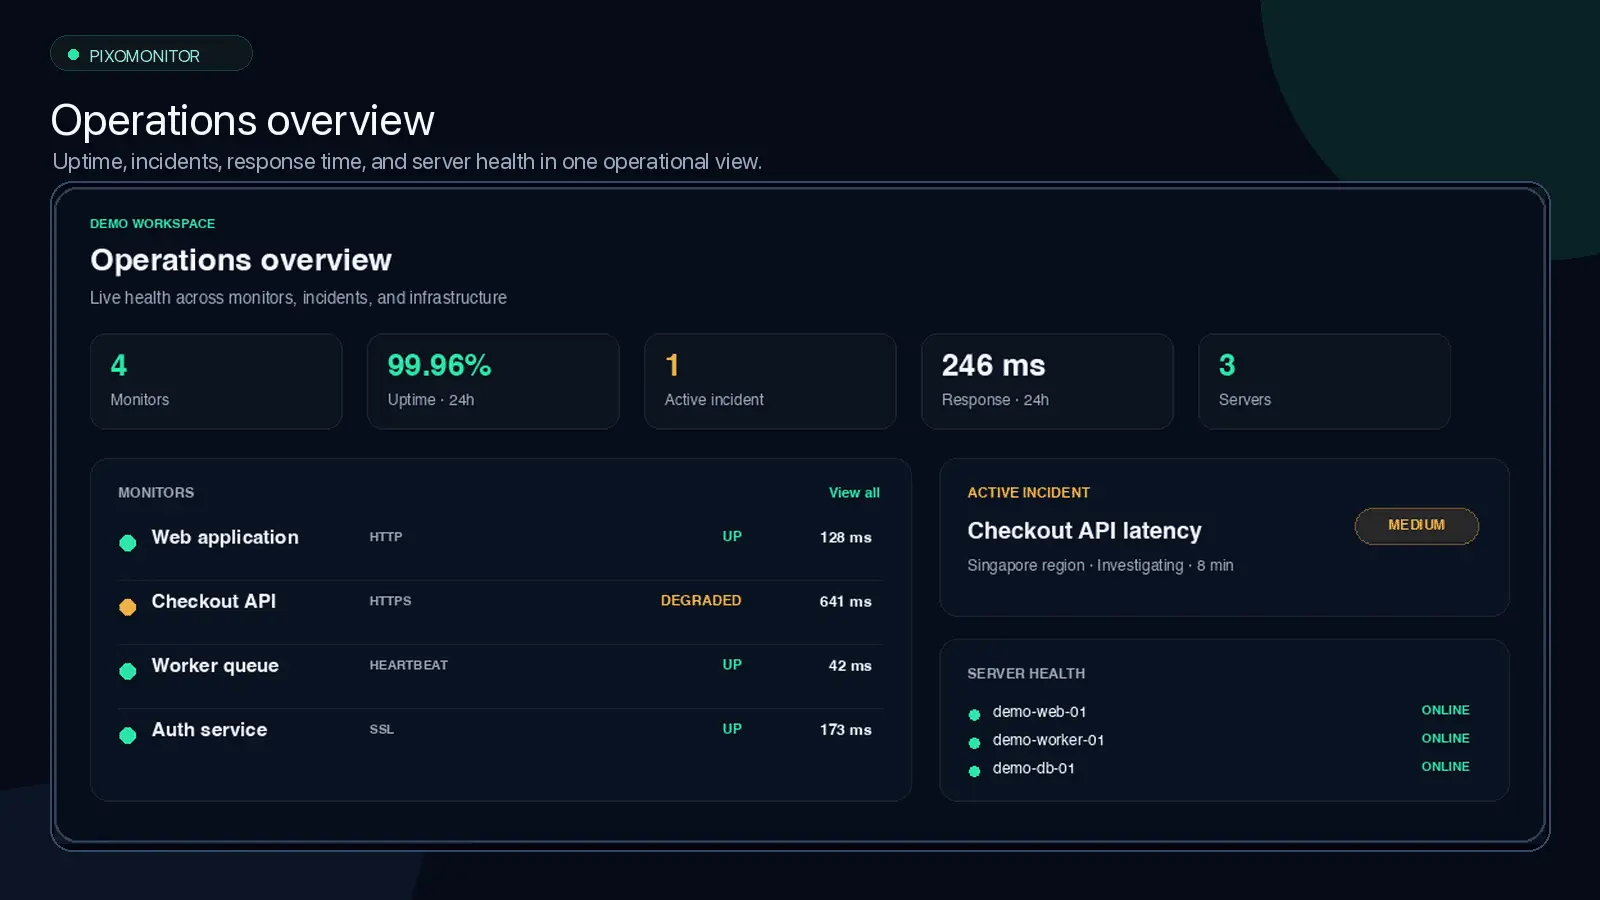Click the green status dot beside Auth service
This screenshot has height=900, width=1600.
coord(128,735)
